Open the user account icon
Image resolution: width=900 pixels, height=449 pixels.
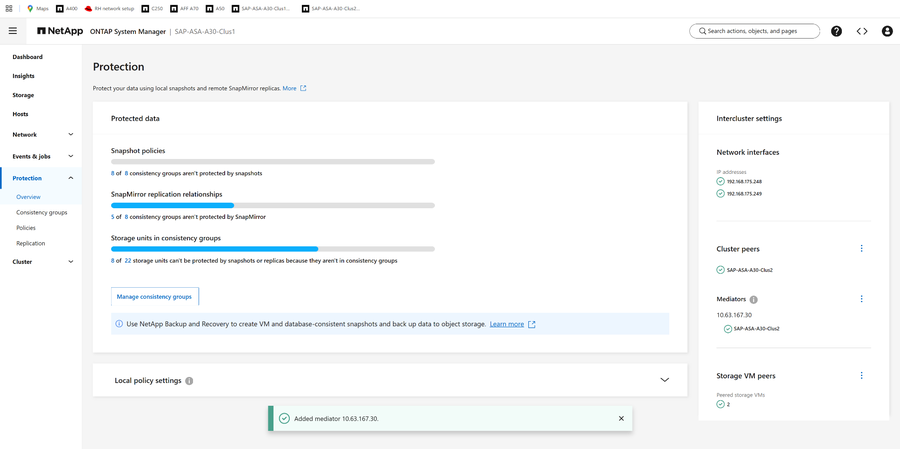click(x=887, y=31)
